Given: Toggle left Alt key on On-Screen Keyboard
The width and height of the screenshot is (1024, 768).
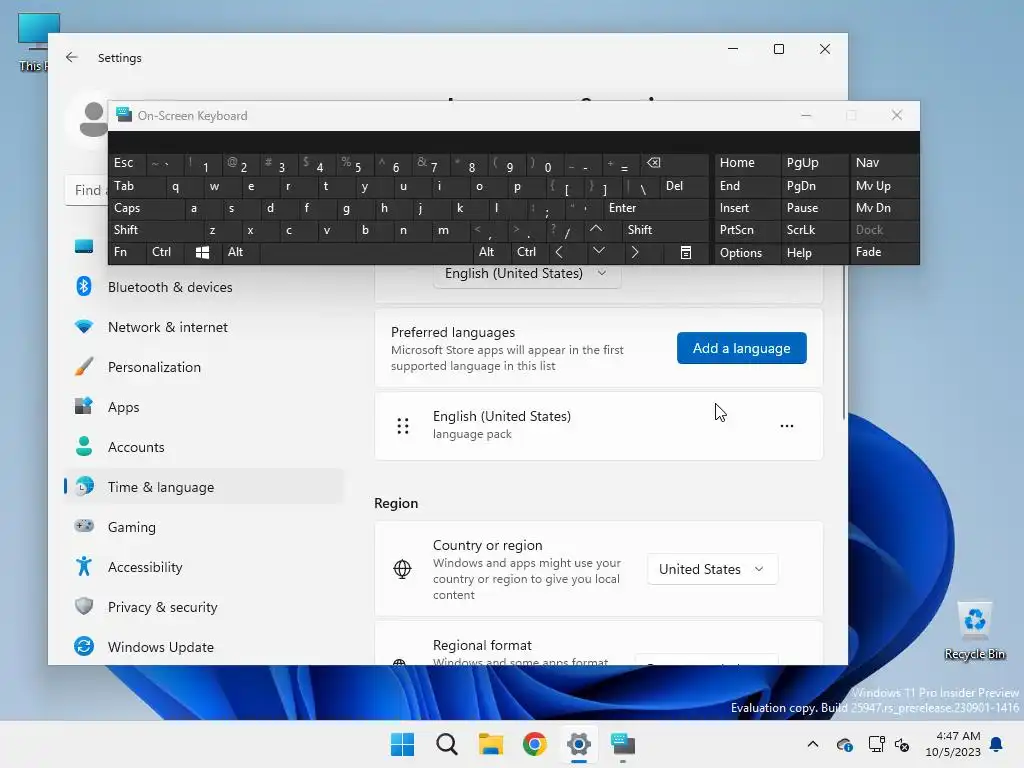Looking at the screenshot, I should pos(241,252).
